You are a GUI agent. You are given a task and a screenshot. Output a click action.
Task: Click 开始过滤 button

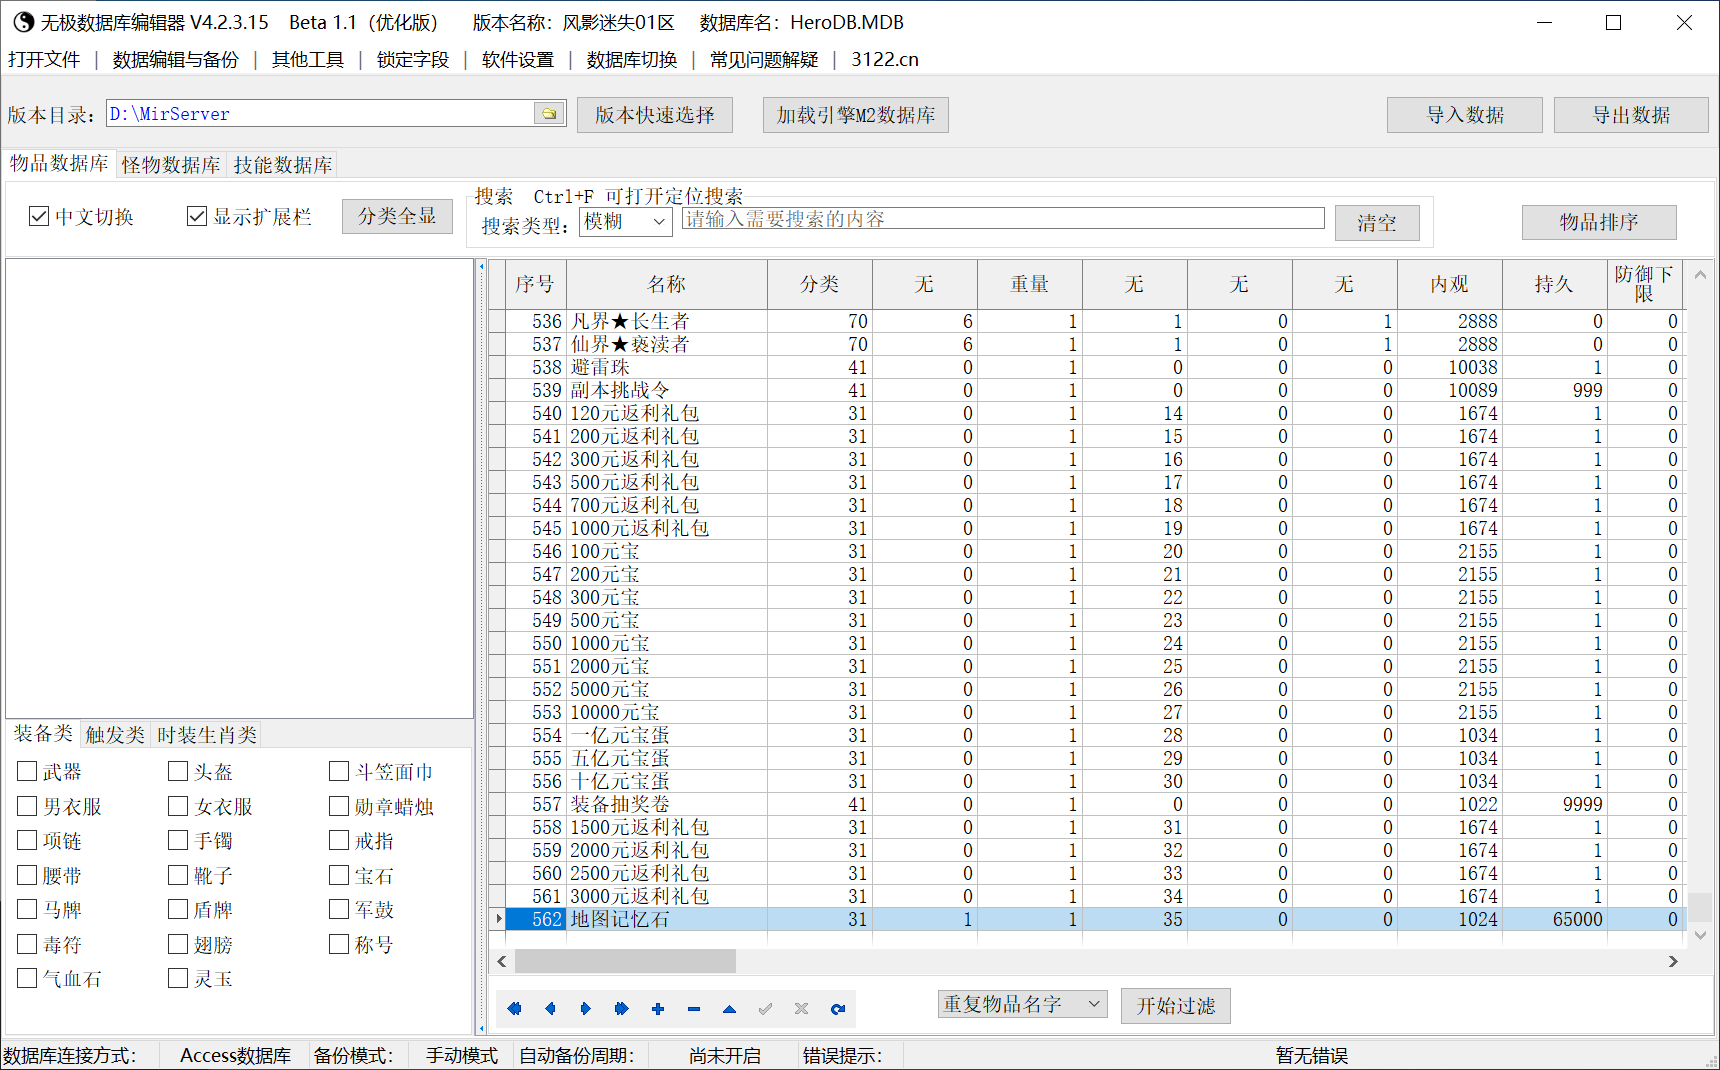tap(1176, 1006)
